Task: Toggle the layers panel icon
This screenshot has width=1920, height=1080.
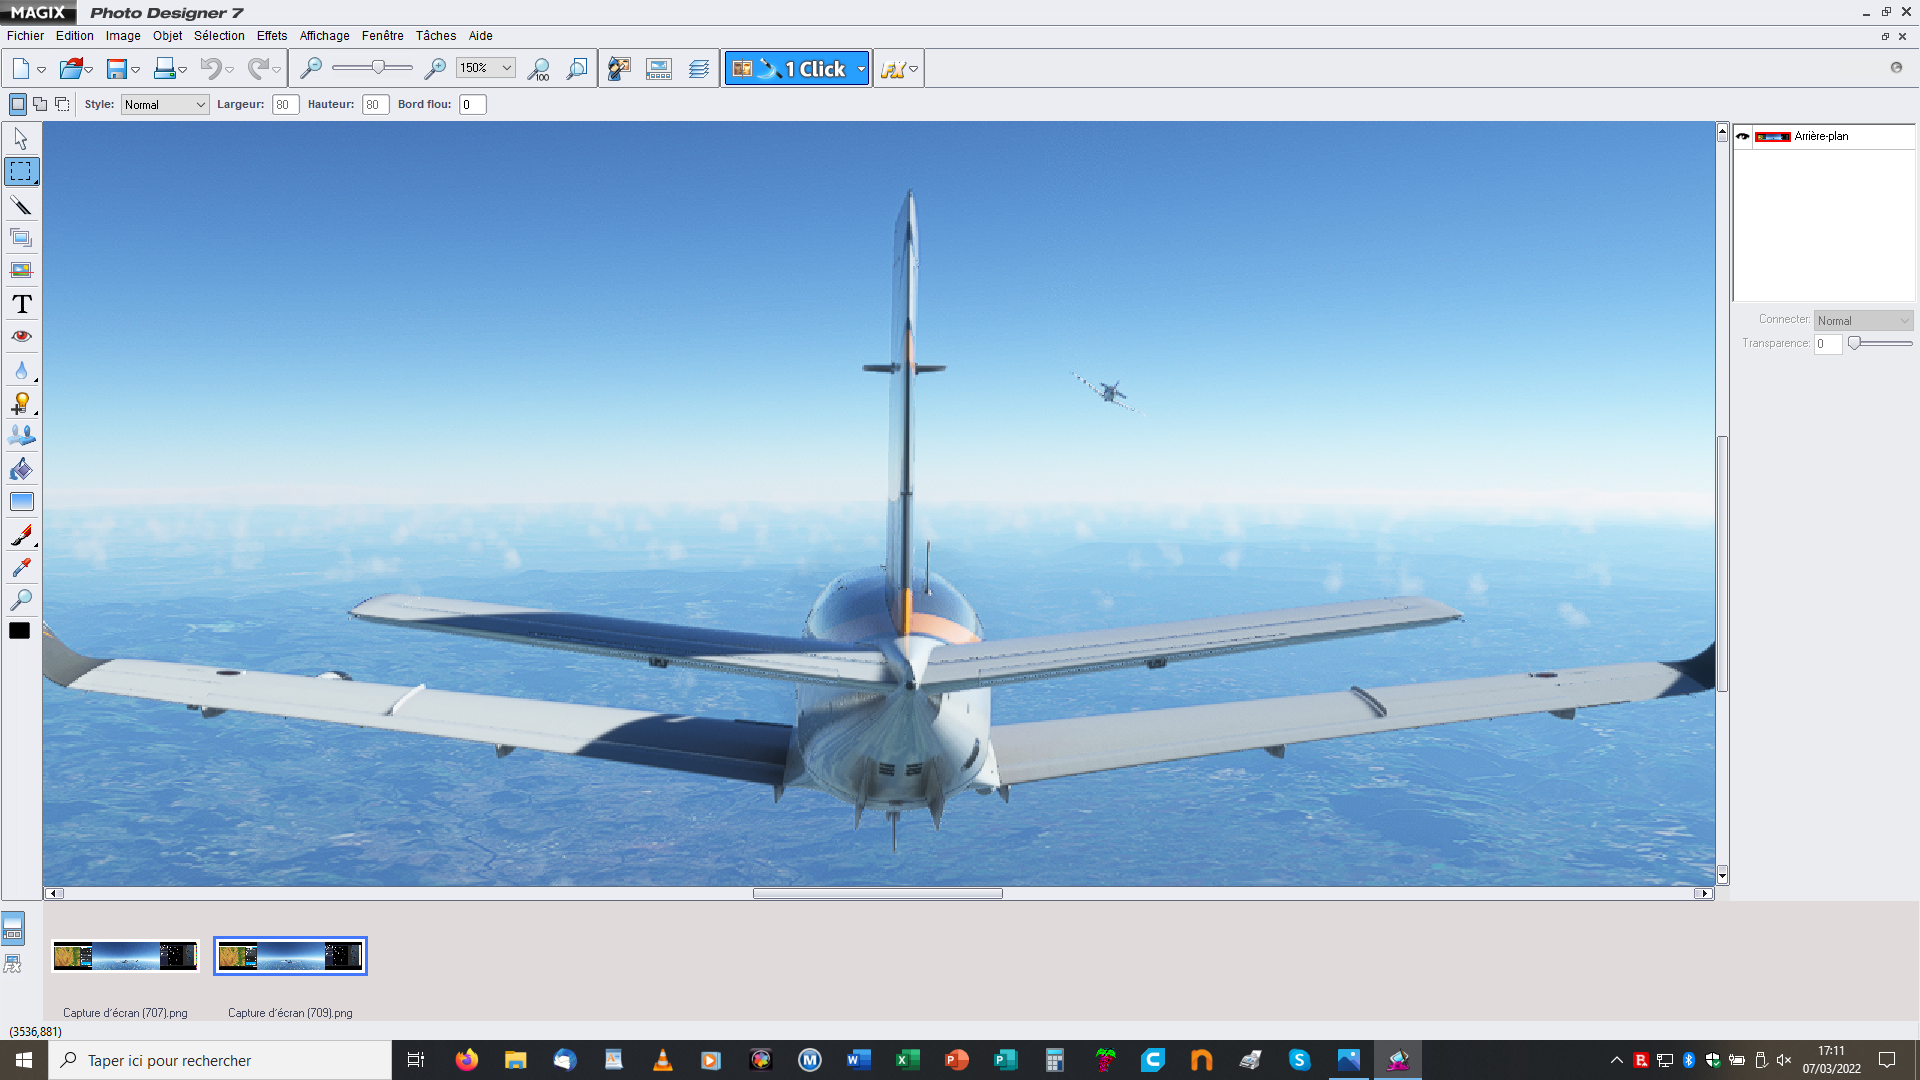Action: tap(699, 69)
